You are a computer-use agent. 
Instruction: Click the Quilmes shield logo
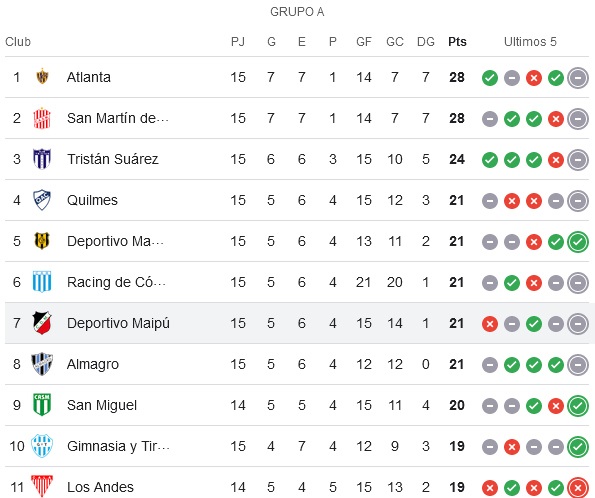(x=42, y=200)
